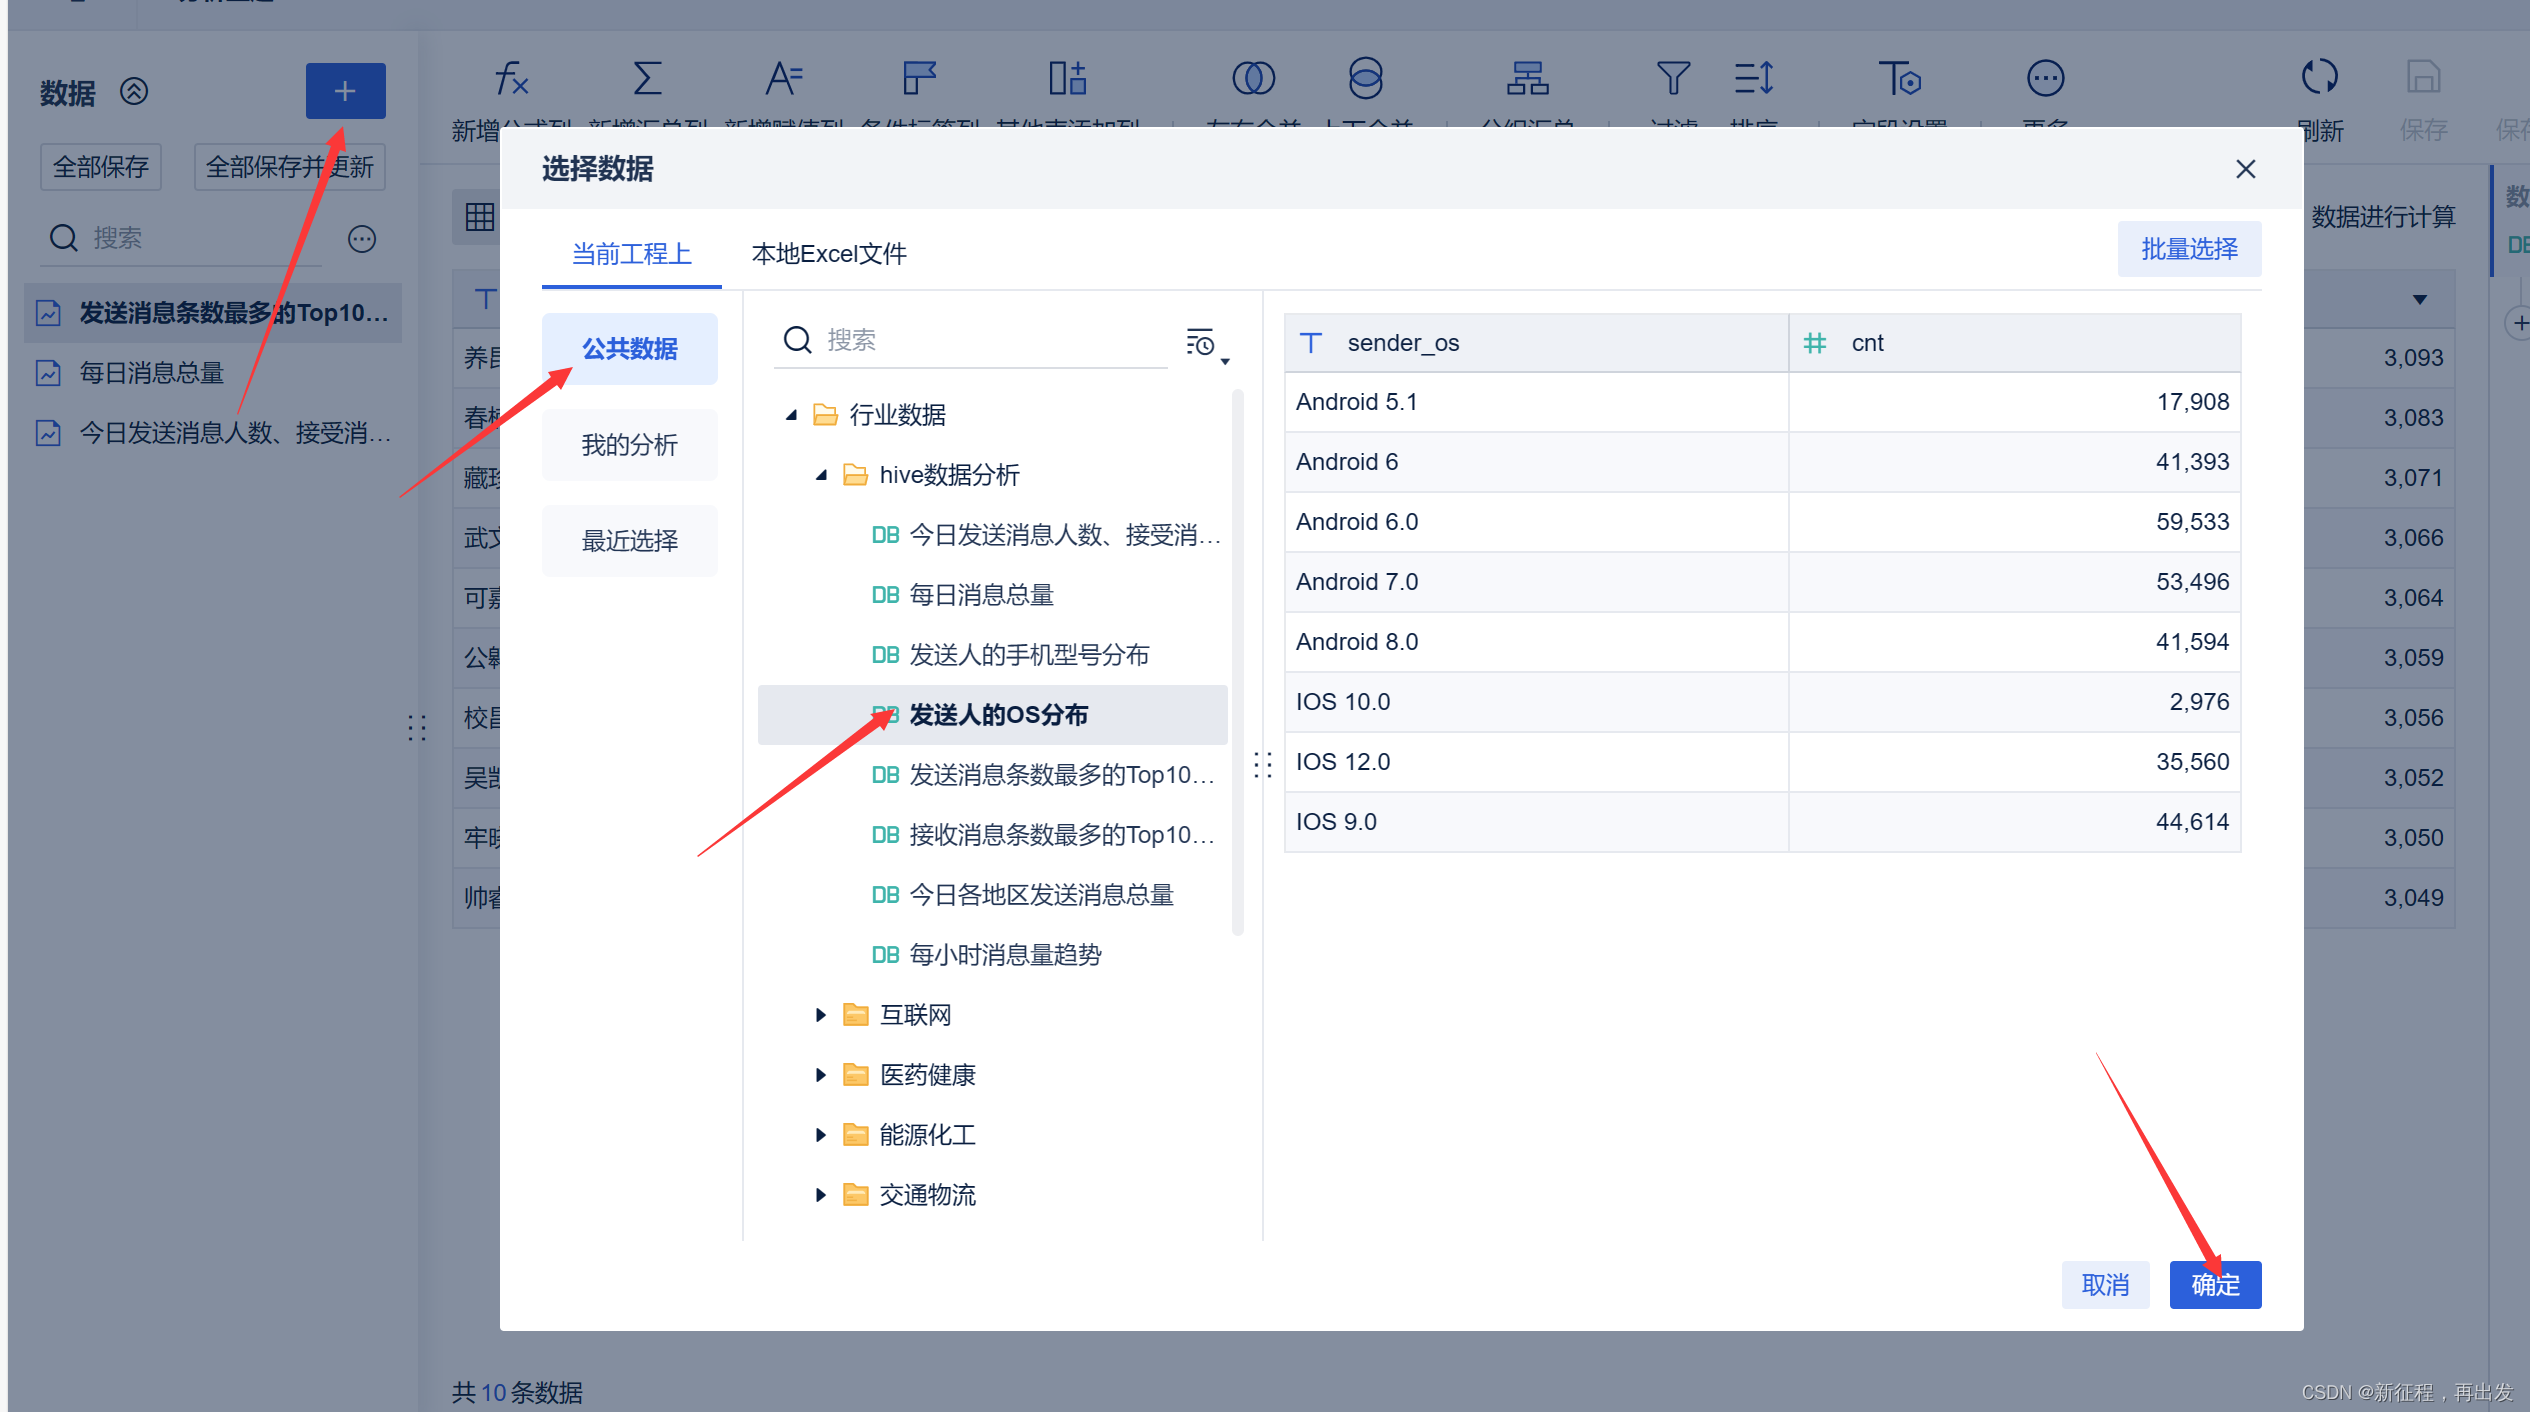This screenshot has width=2530, height=1412.
Task: Click the sender_os text type icon
Action: (1311, 343)
